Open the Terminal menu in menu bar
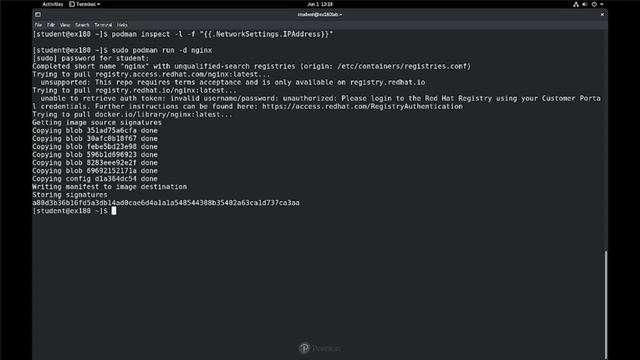Viewport: 640px width, 360px height. click(x=103, y=25)
